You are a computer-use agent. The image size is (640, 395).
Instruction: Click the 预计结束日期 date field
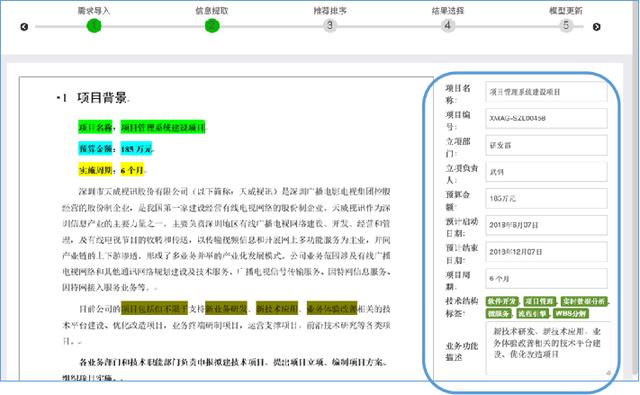[x=546, y=252]
